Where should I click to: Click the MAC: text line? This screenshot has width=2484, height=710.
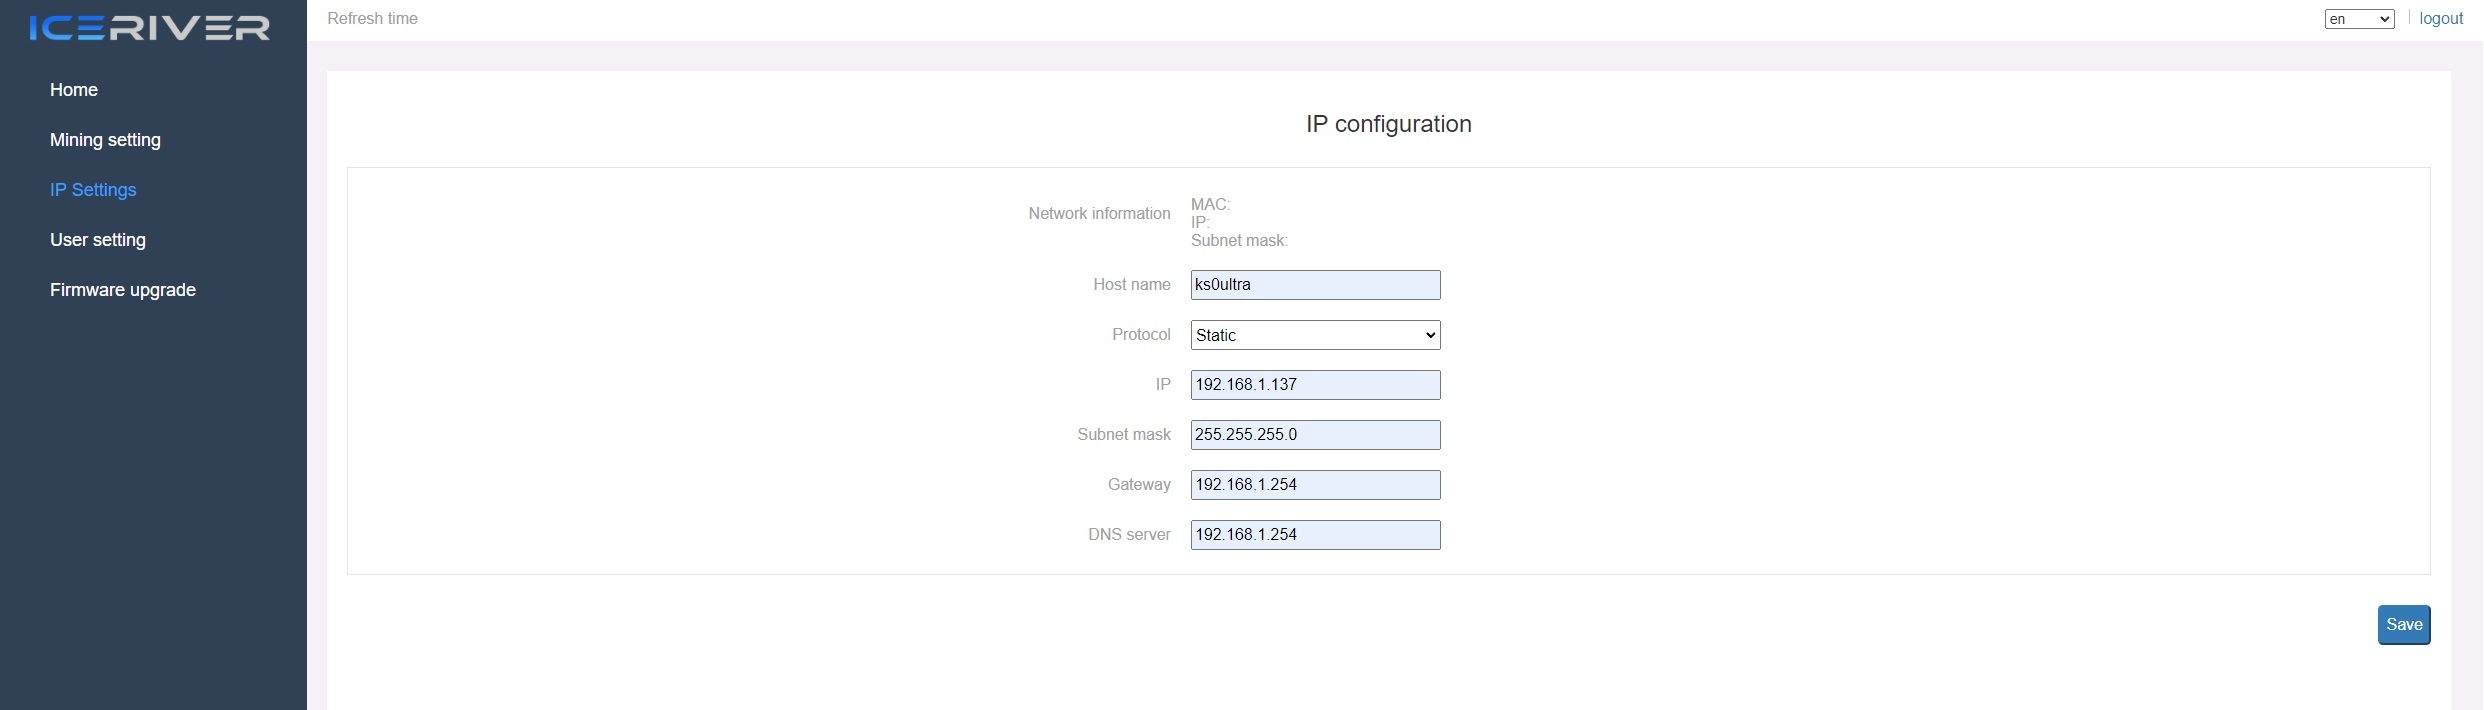click(x=1210, y=205)
